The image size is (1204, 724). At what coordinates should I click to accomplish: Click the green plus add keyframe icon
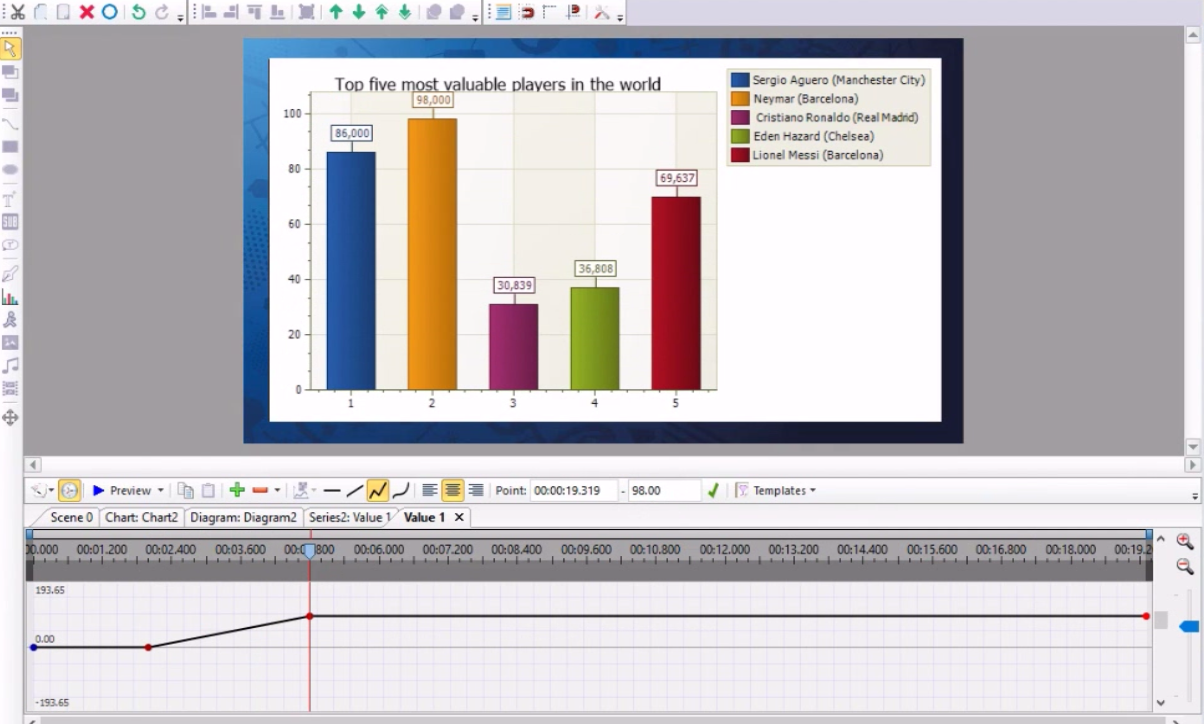point(237,490)
